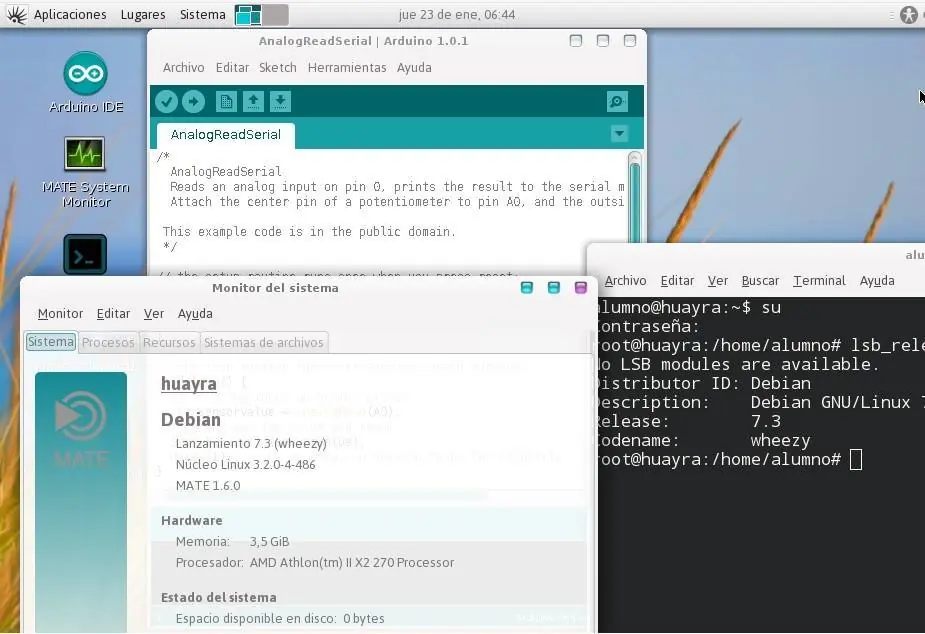Select the AnalogReadSerial sketch tab
925x634 pixels.
click(225, 134)
